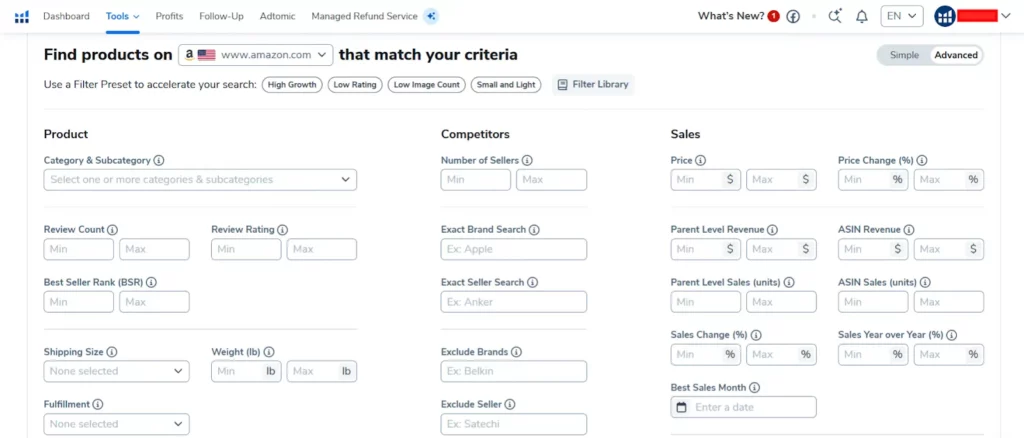
Task: Click the Exact Brand Search field
Action: tap(514, 249)
